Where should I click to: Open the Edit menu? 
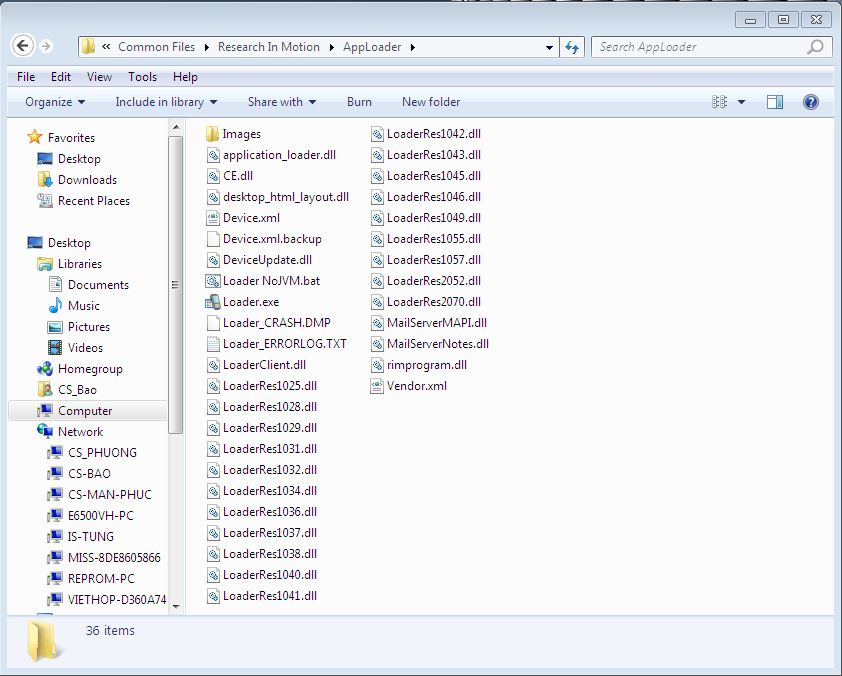(x=61, y=77)
